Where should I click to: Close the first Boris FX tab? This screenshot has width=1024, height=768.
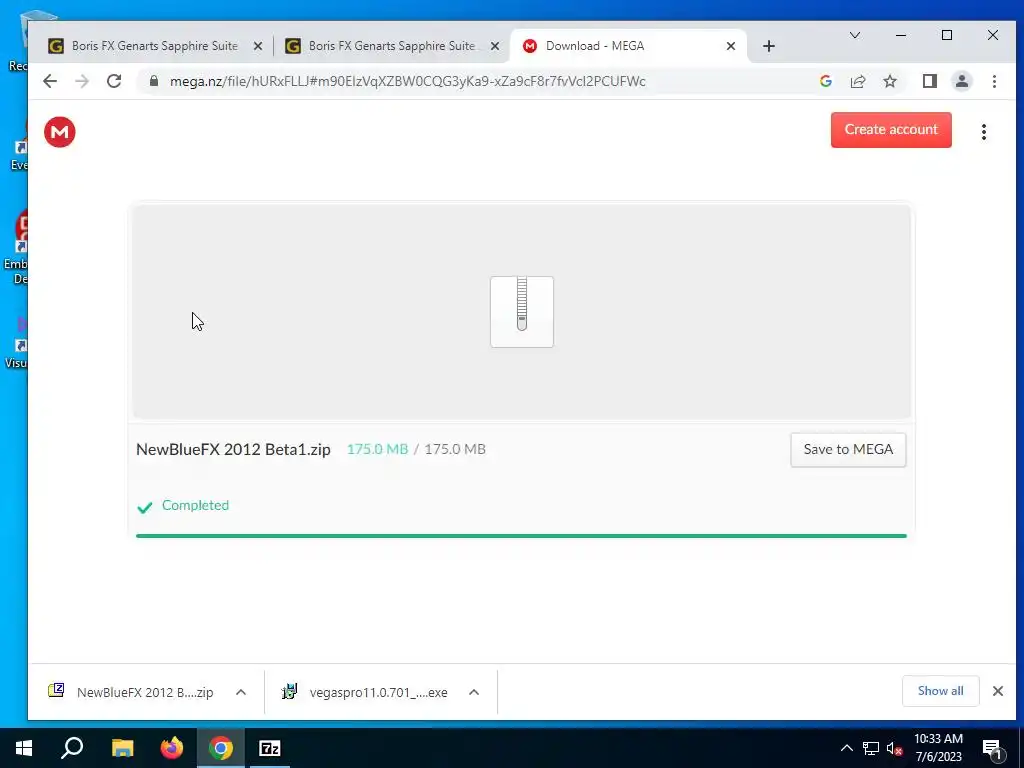tap(258, 46)
